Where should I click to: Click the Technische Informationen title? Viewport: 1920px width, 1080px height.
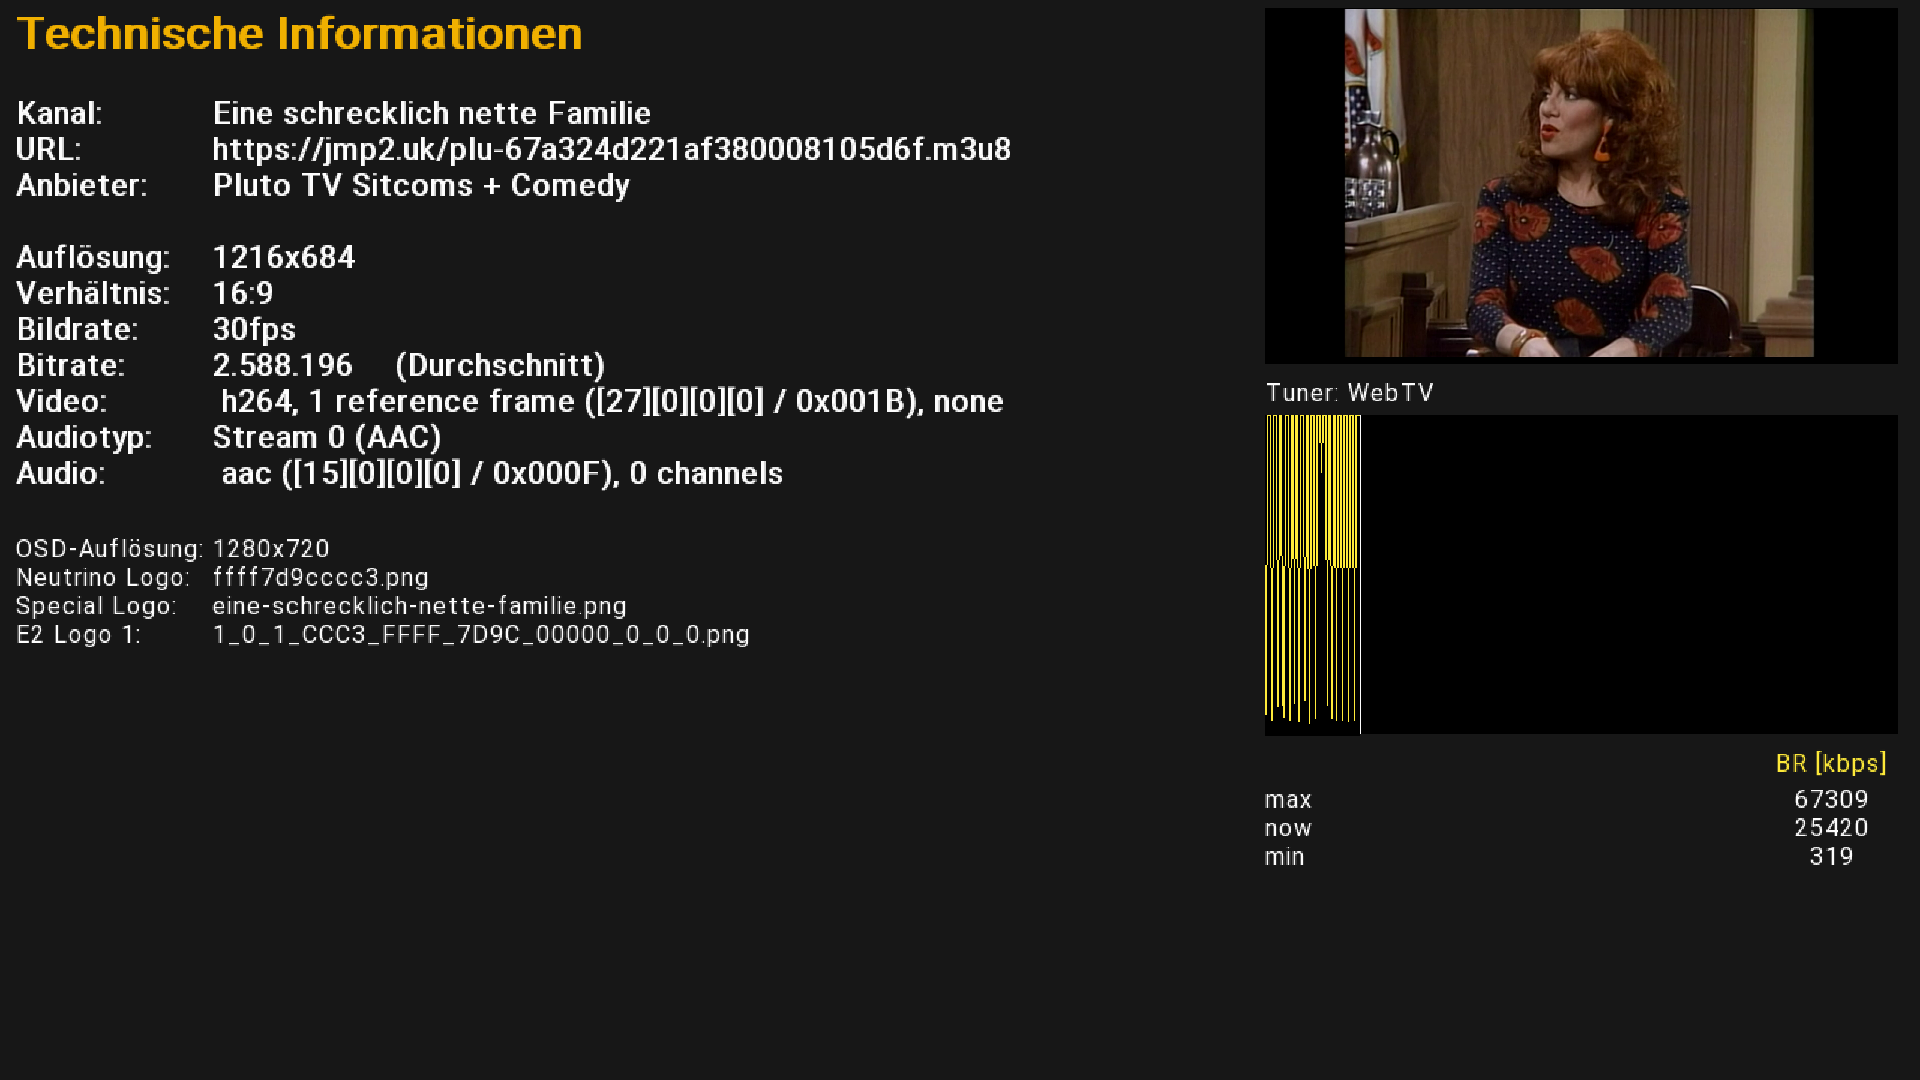[x=299, y=34]
